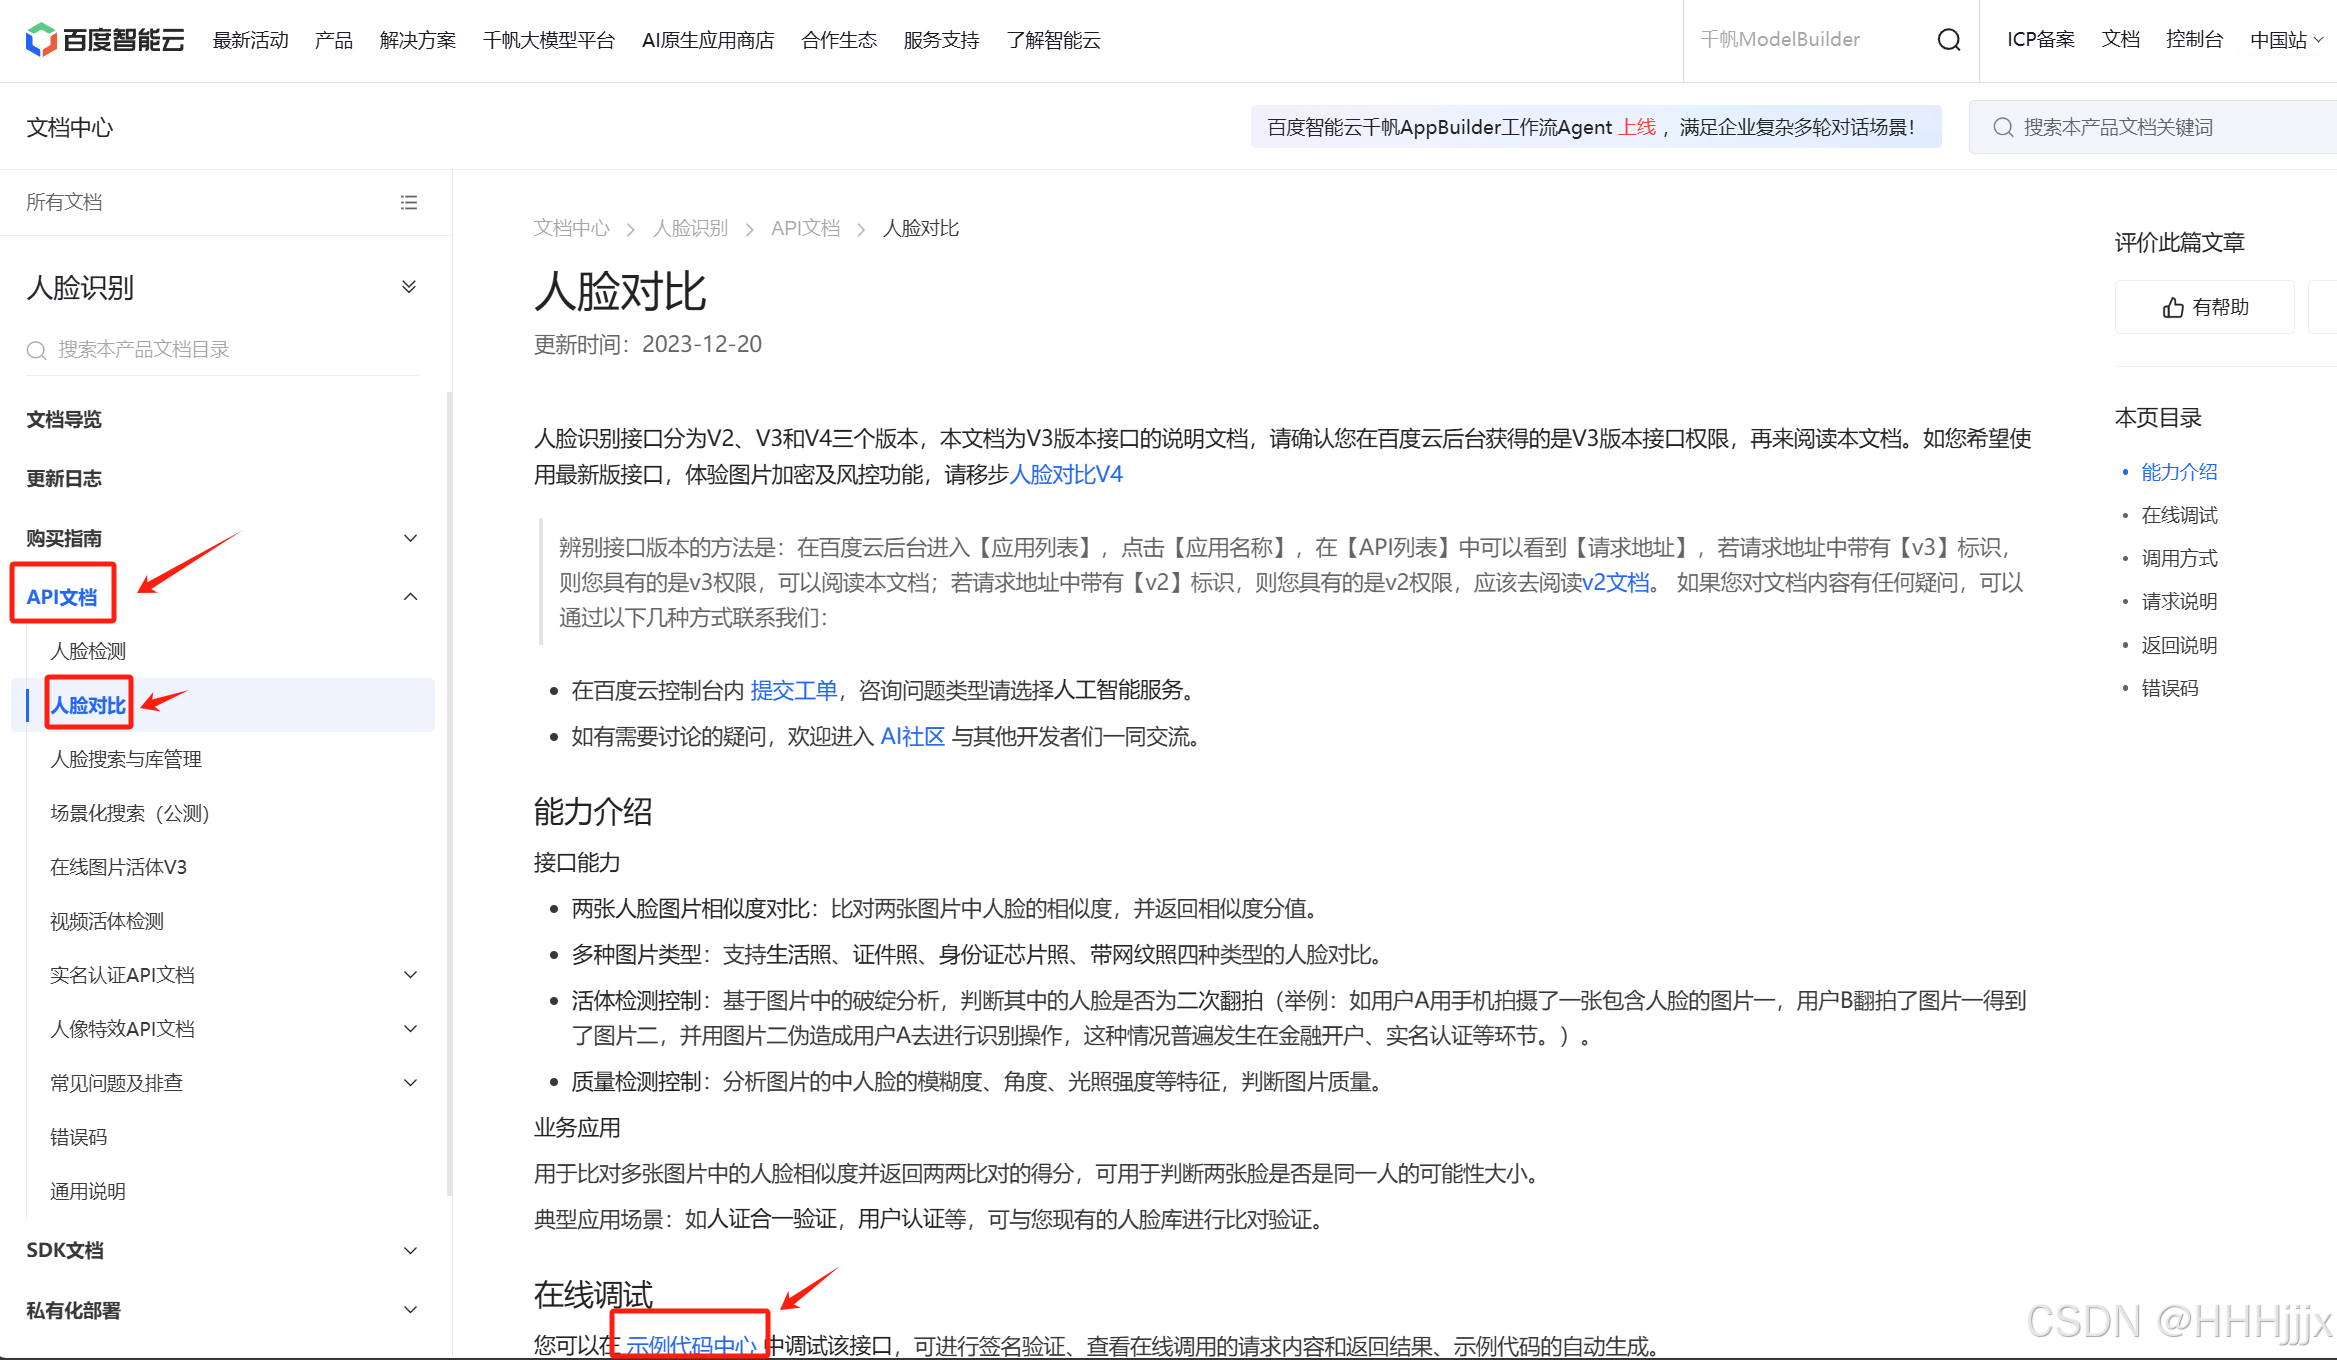Jump to 返回说明 in page contents
The width and height of the screenshot is (2337, 1360).
(x=2179, y=645)
